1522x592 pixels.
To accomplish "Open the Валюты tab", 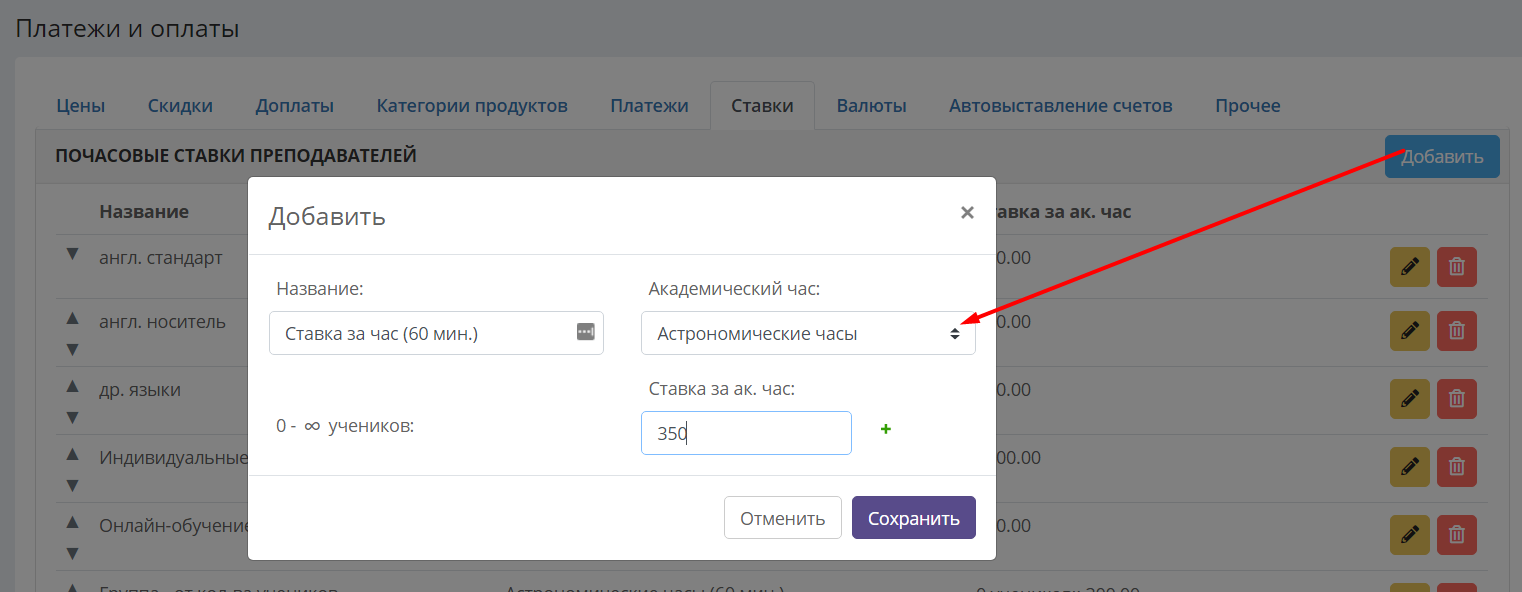I will tap(872, 105).
